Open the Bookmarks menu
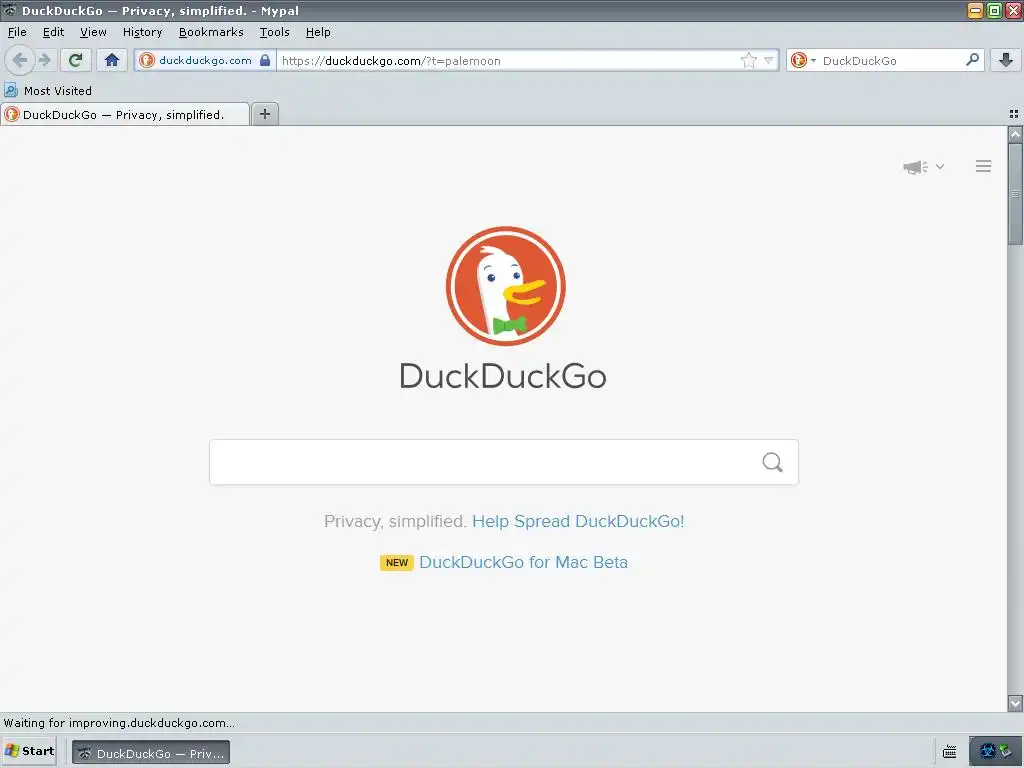The height and width of the screenshot is (768, 1024). 211,32
